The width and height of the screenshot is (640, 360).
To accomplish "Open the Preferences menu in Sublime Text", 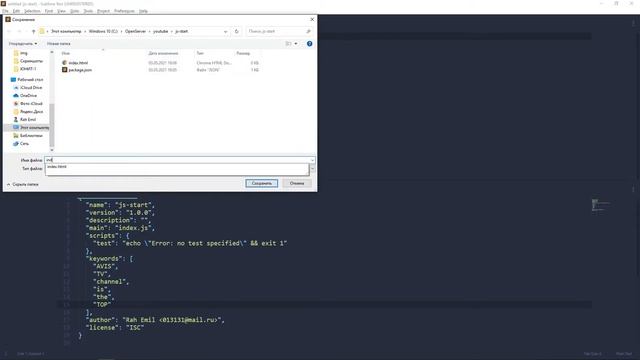I will click(124, 11).
